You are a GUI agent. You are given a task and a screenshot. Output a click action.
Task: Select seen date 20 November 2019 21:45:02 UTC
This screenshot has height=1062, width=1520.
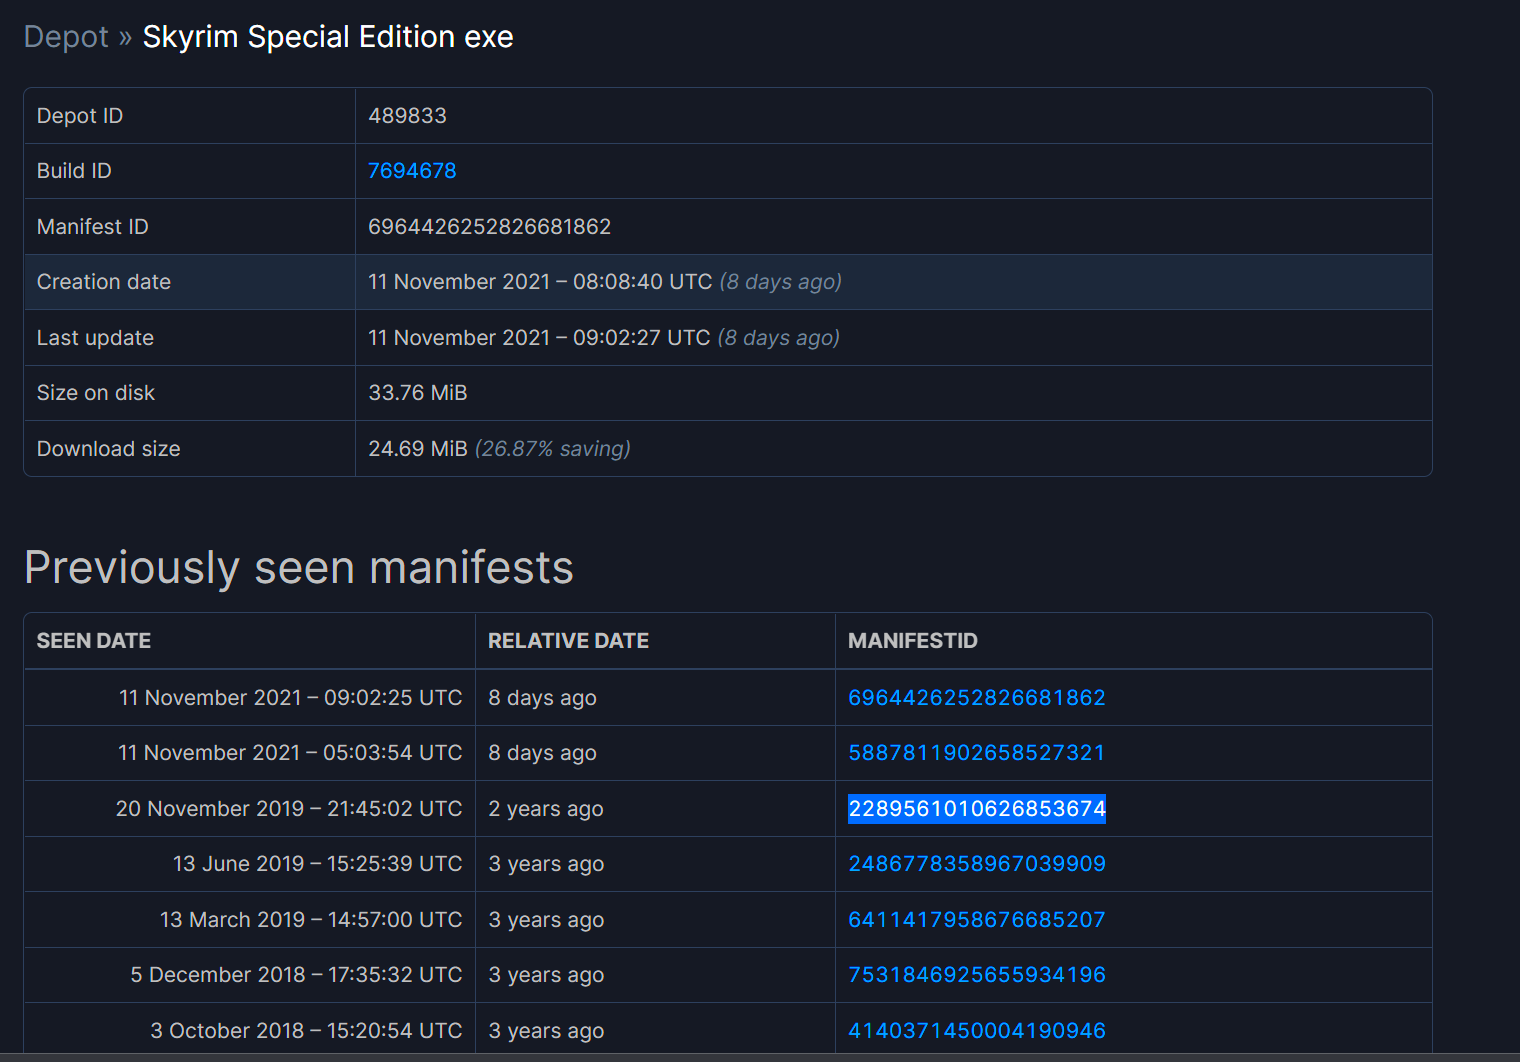pos(289,809)
